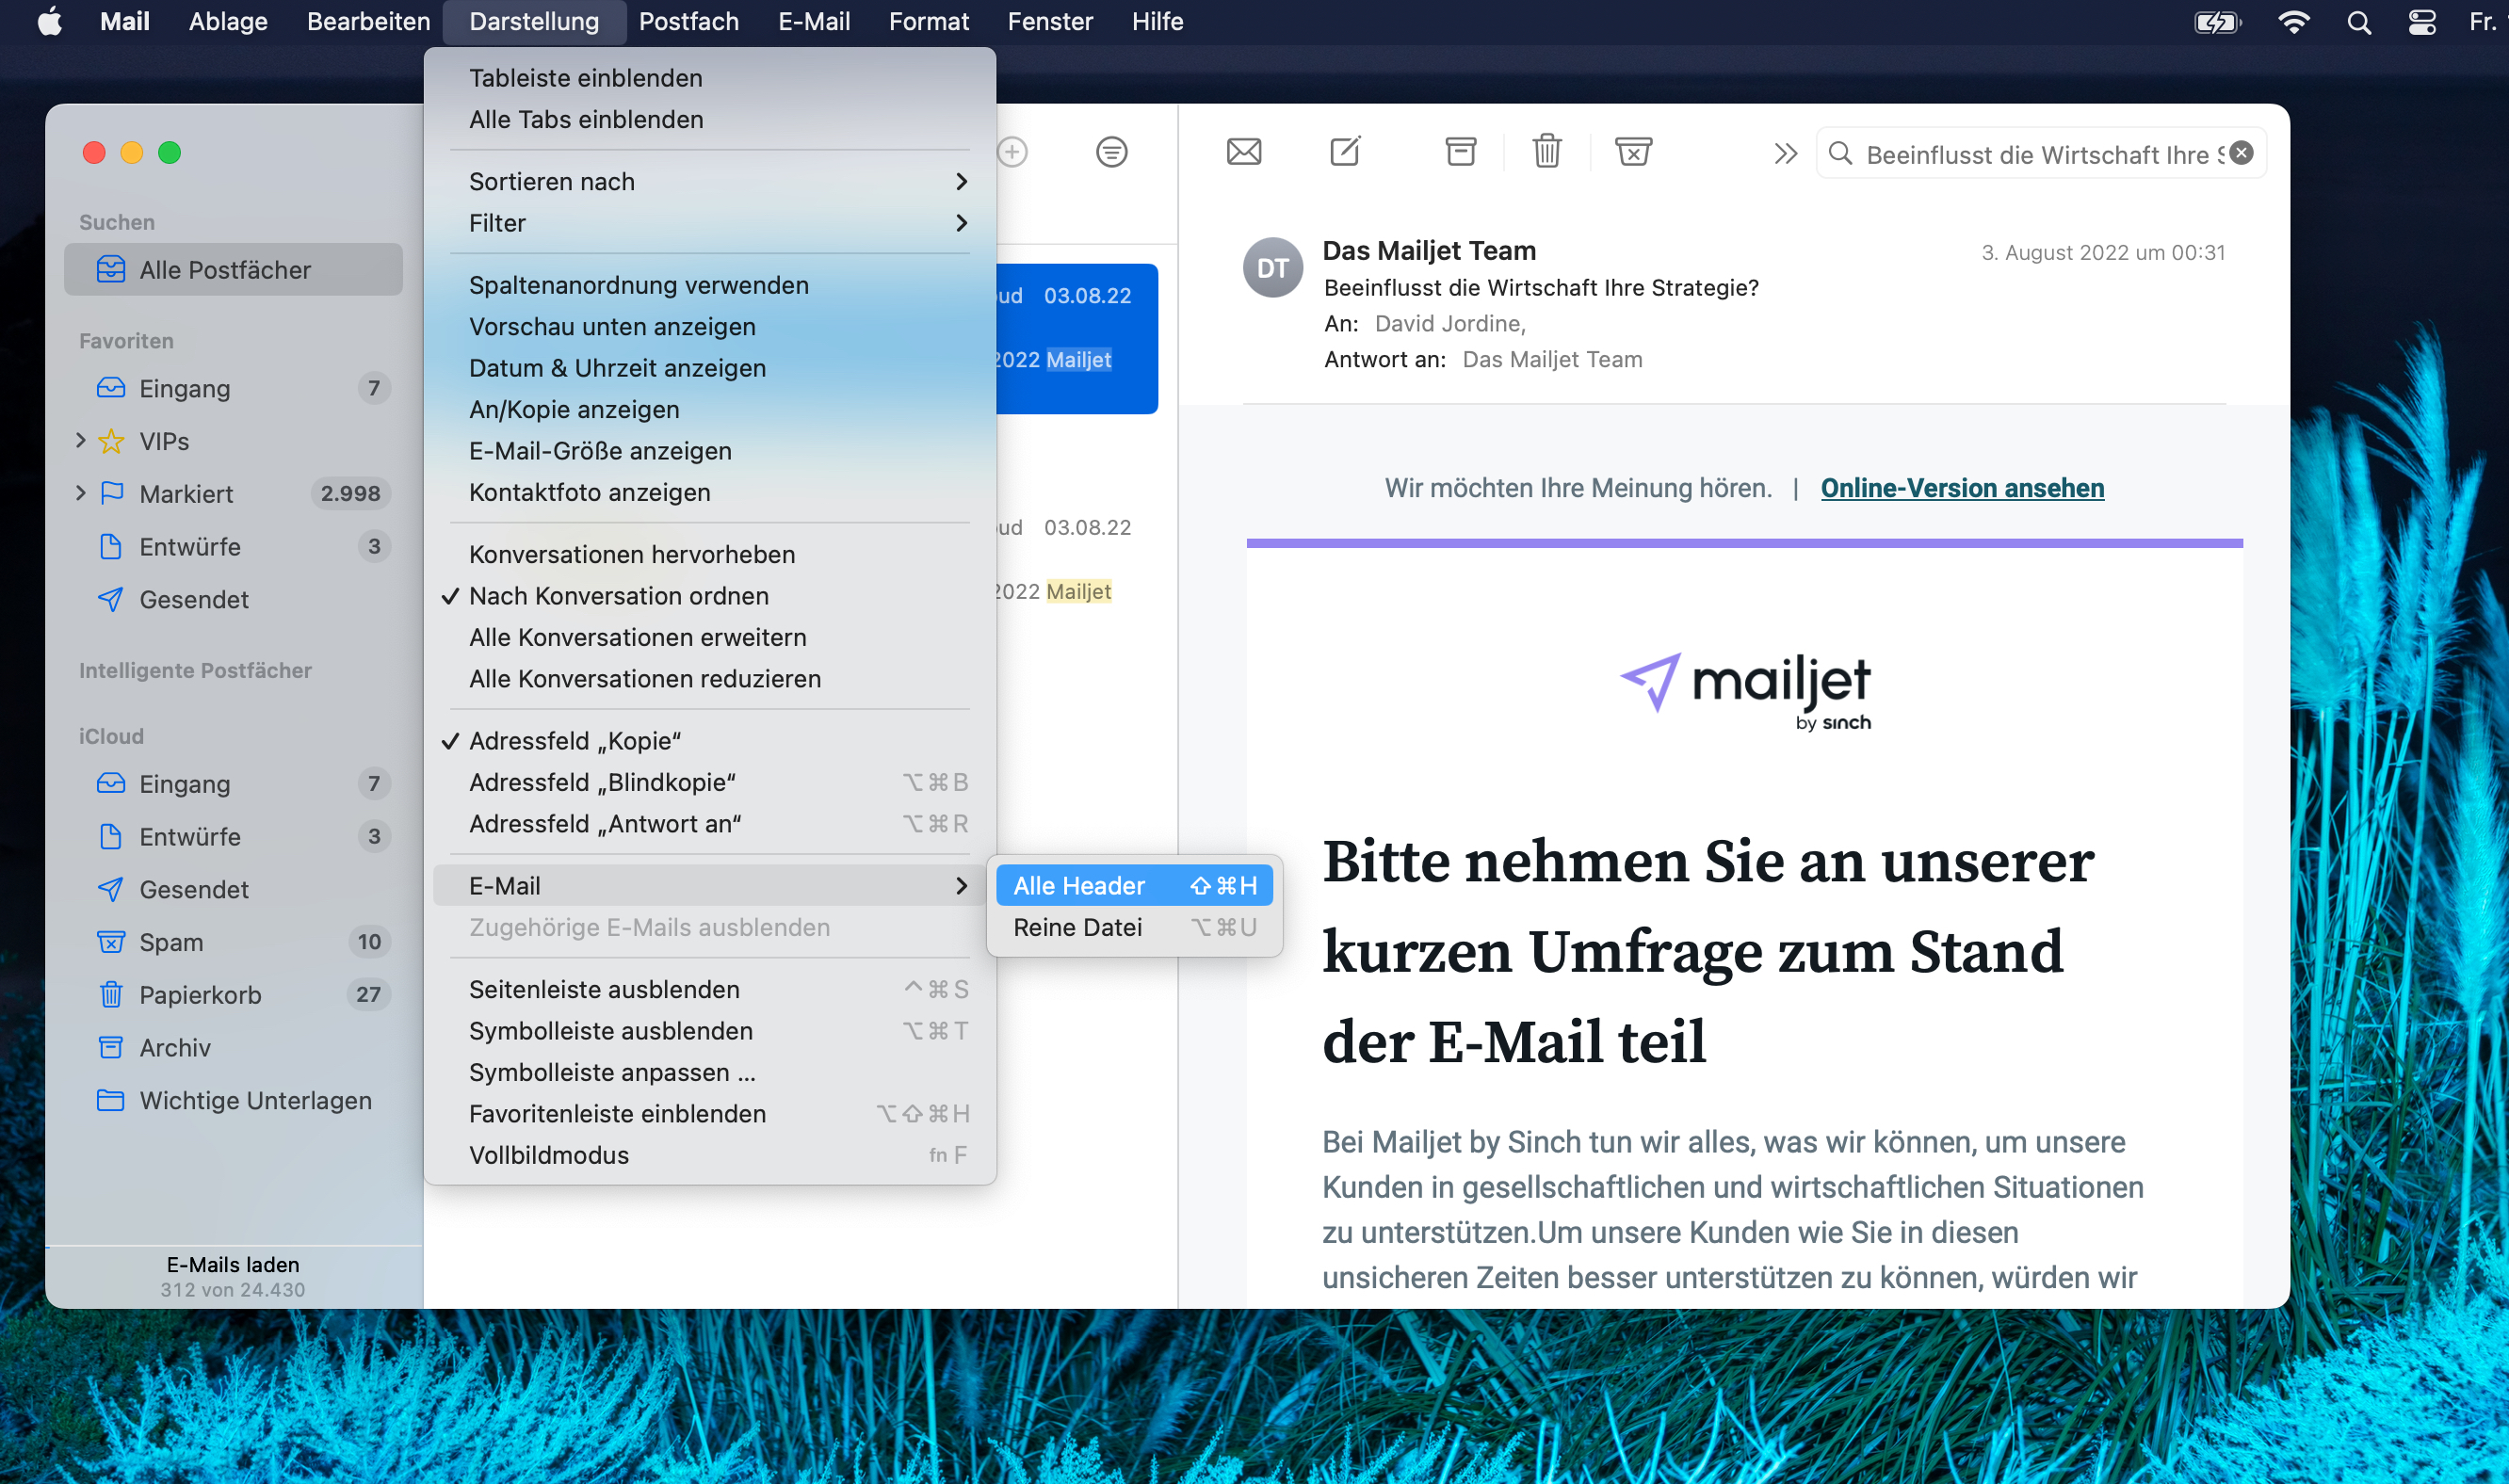
Task: Compose a new email message
Action: point(1344,152)
